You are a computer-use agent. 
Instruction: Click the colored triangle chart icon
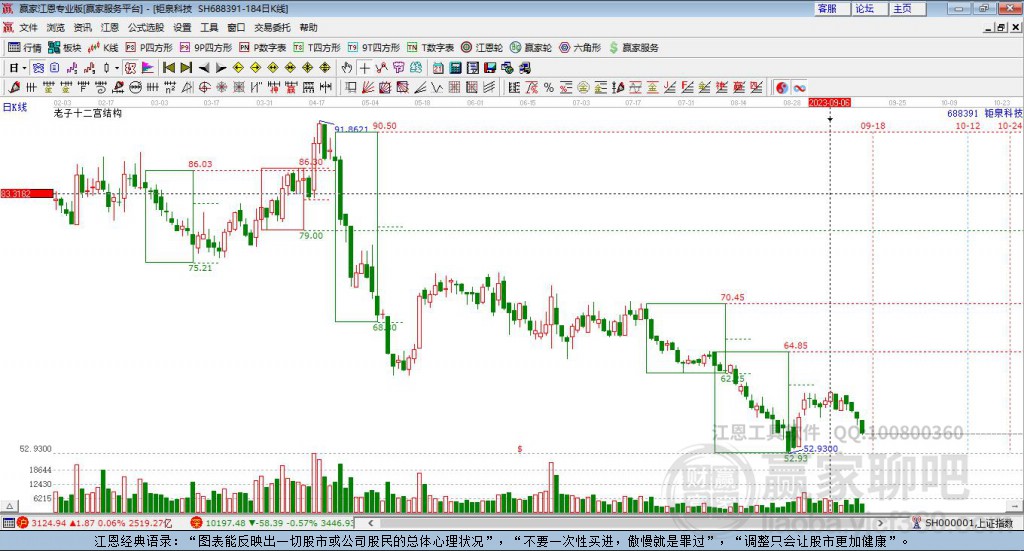[148, 68]
